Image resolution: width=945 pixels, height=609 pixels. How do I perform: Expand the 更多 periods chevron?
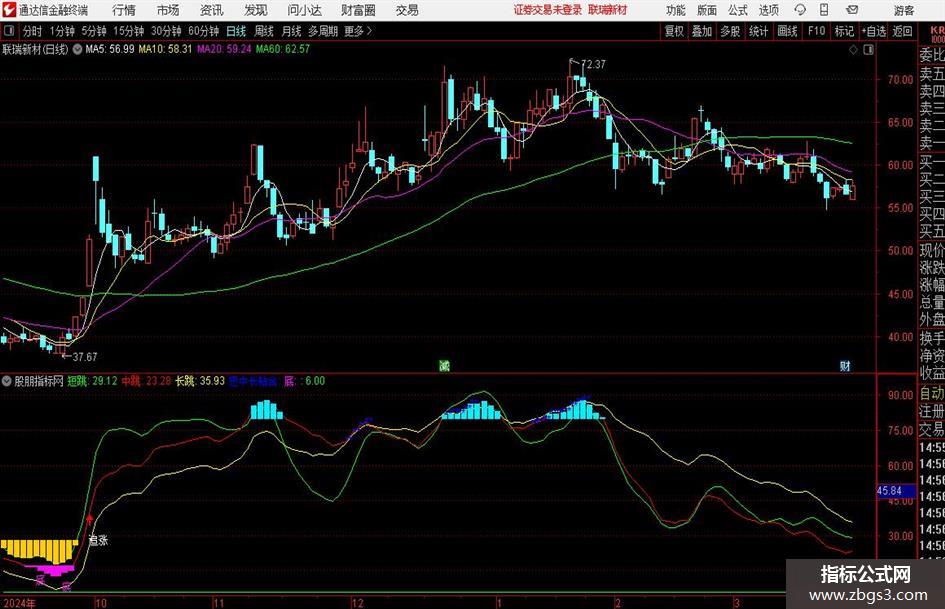point(359,31)
